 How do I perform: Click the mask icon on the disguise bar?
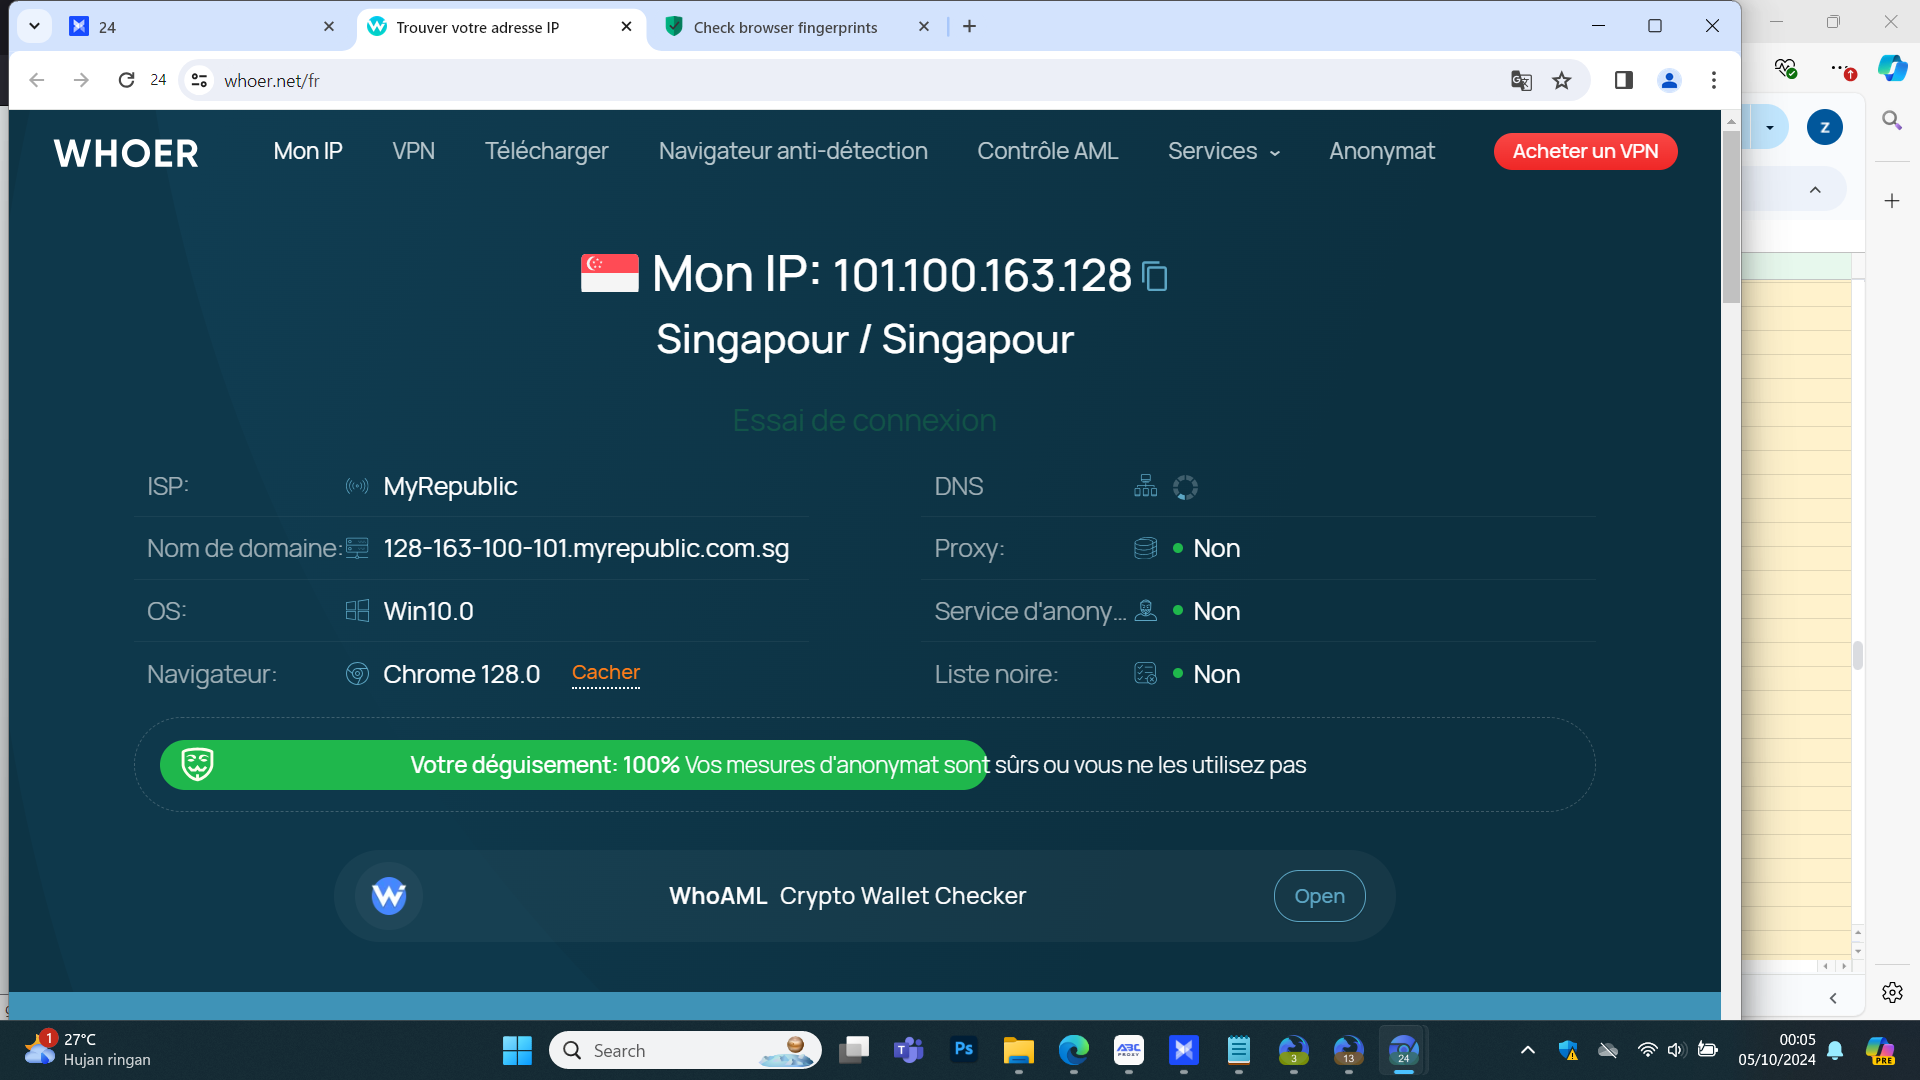[197, 765]
